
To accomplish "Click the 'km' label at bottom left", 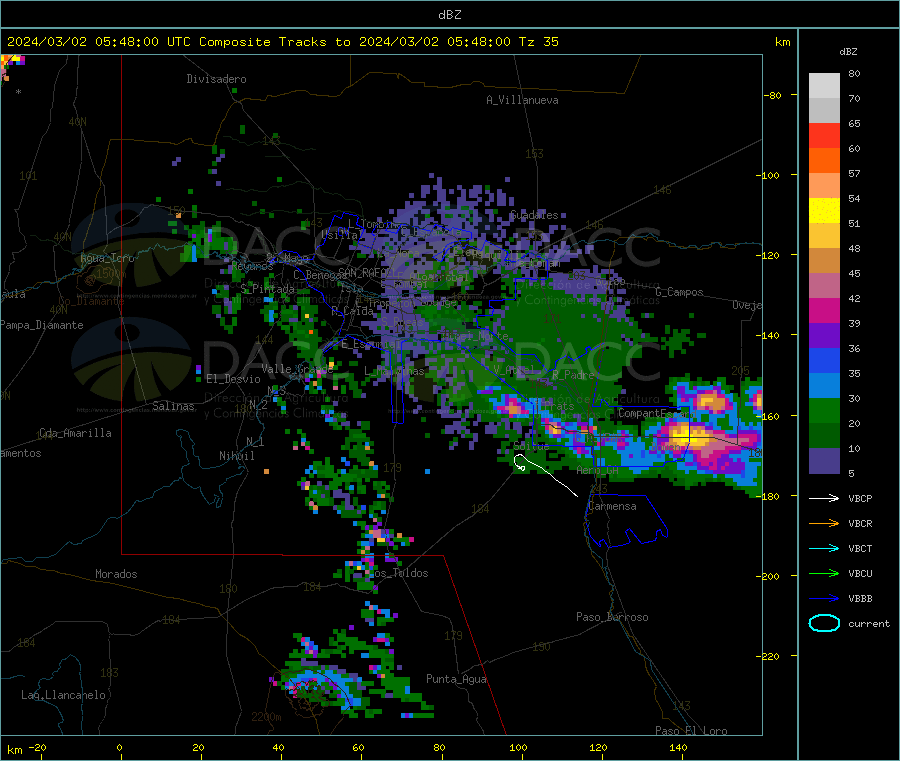I will click(14, 750).
